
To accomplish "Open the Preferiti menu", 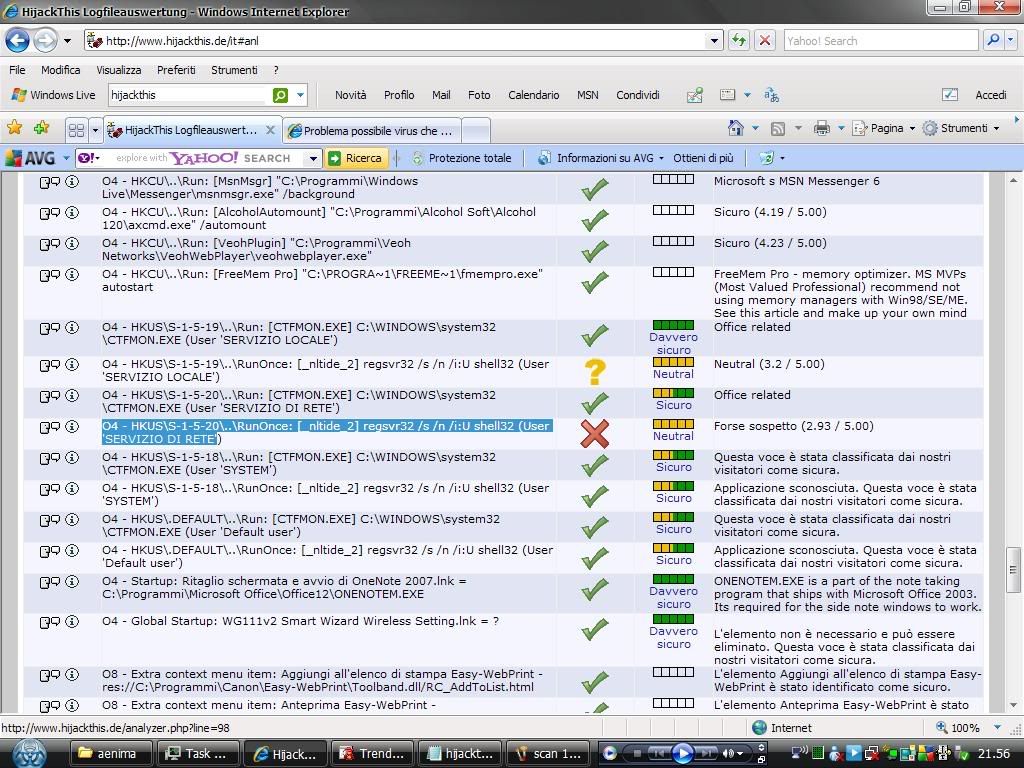I will tap(176, 70).
